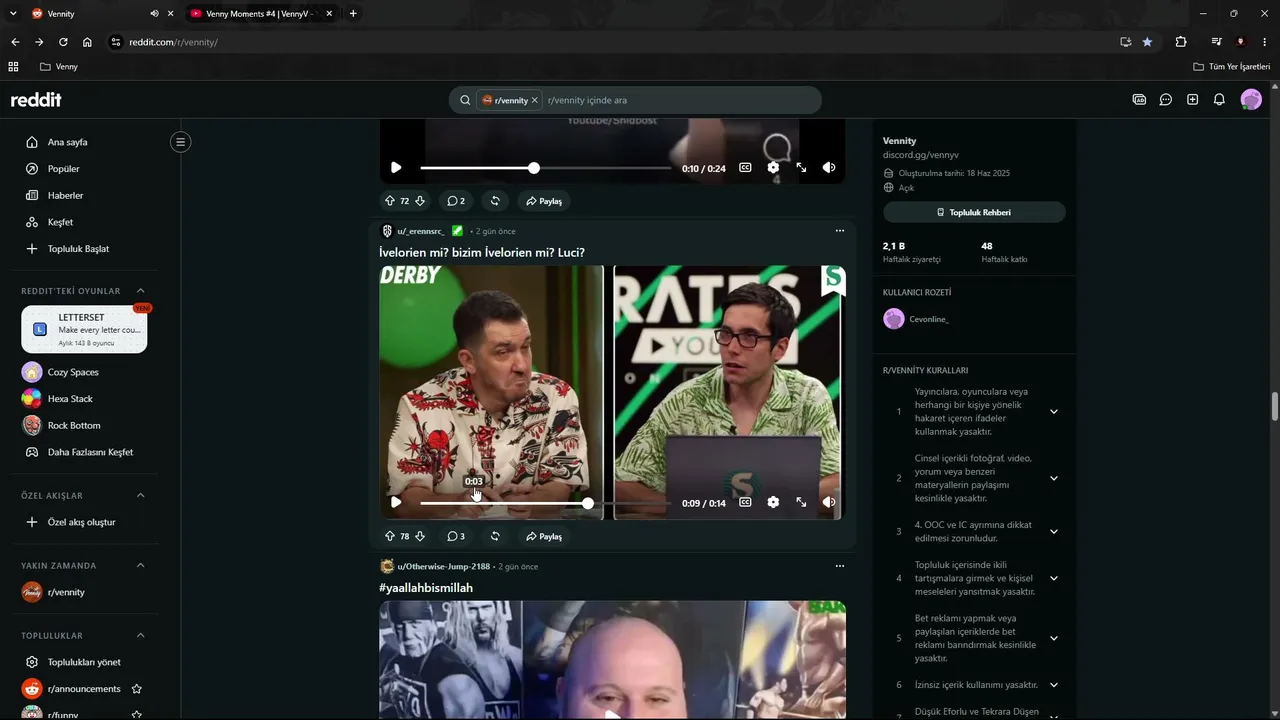Upvote the İvelorien post with 78 votes

click(390, 536)
